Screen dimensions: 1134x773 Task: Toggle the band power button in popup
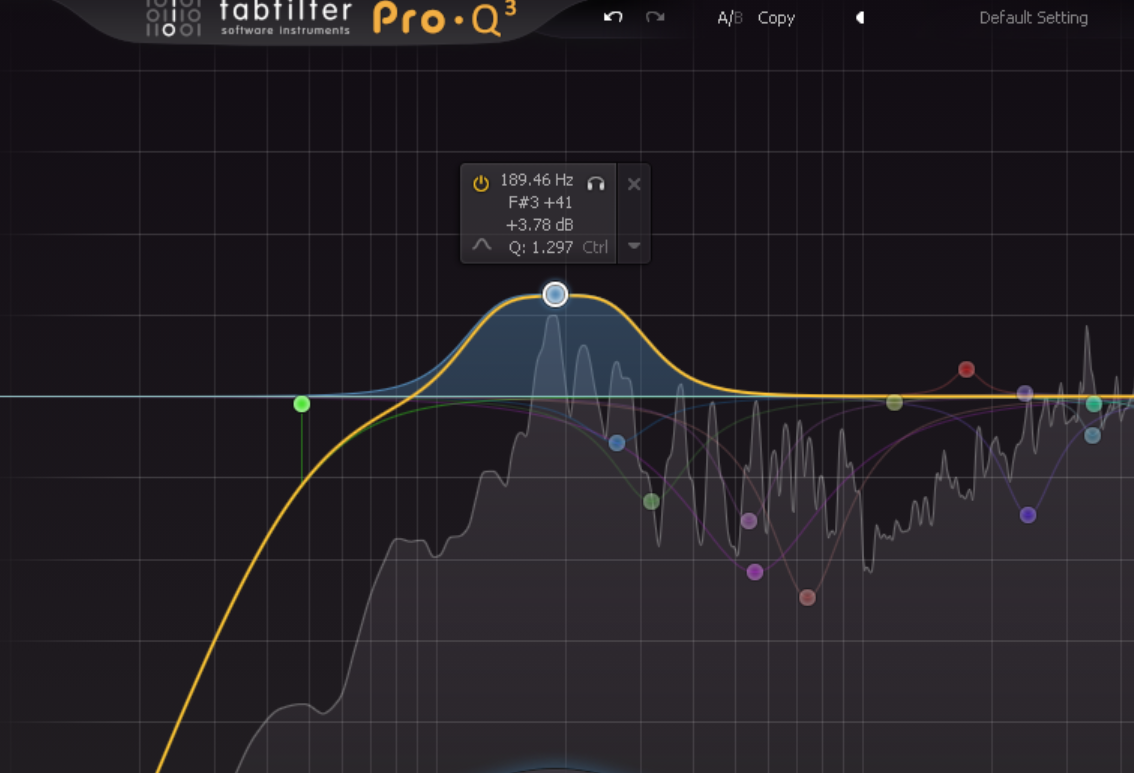tap(481, 183)
